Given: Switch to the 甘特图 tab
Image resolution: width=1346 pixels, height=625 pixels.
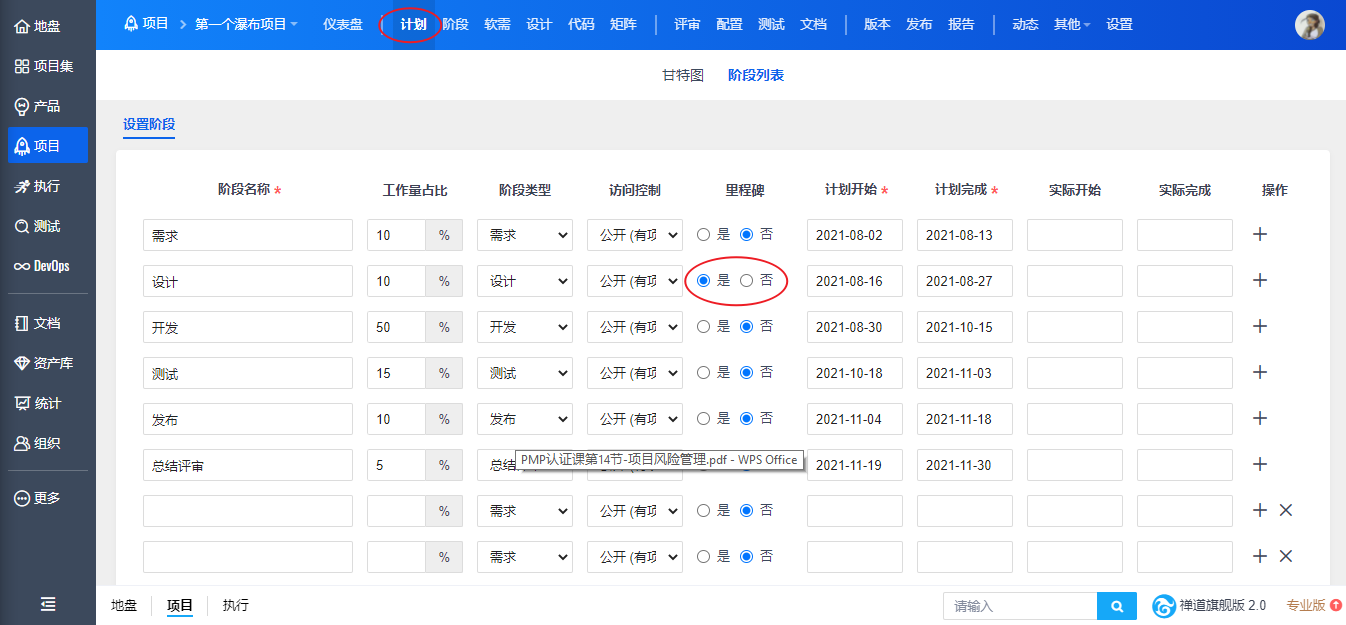Looking at the screenshot, I should click(683, 75).
